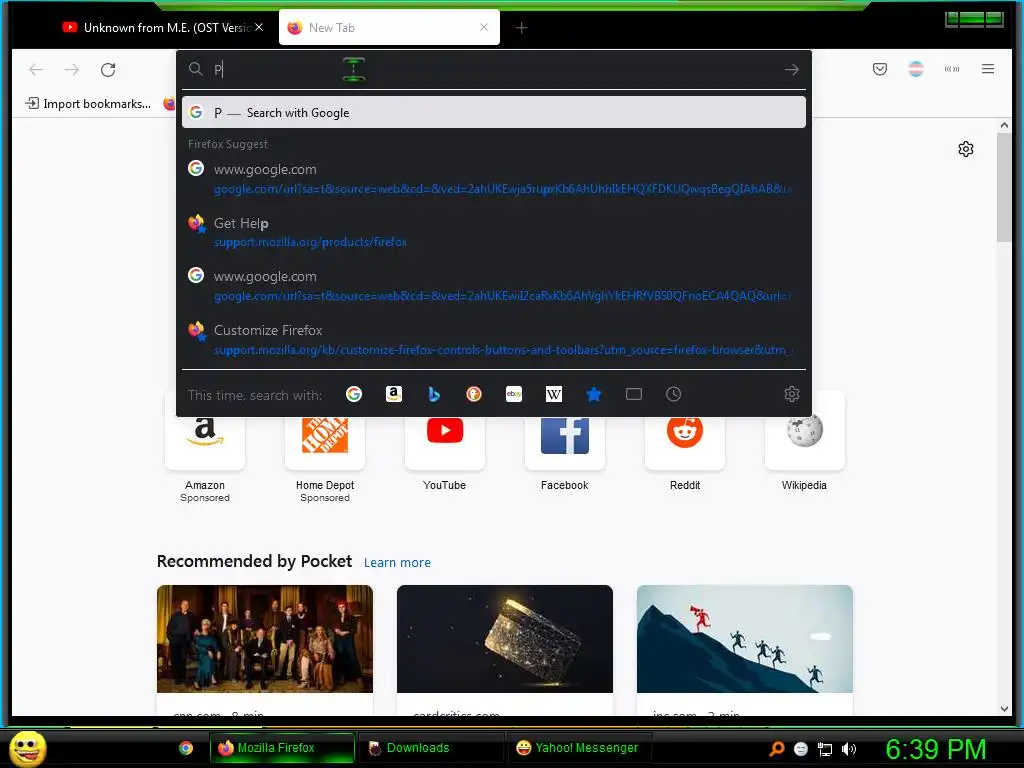1024x768 pixels.
Task: Click the Learn more Pocket link
Action: point(397,562)
